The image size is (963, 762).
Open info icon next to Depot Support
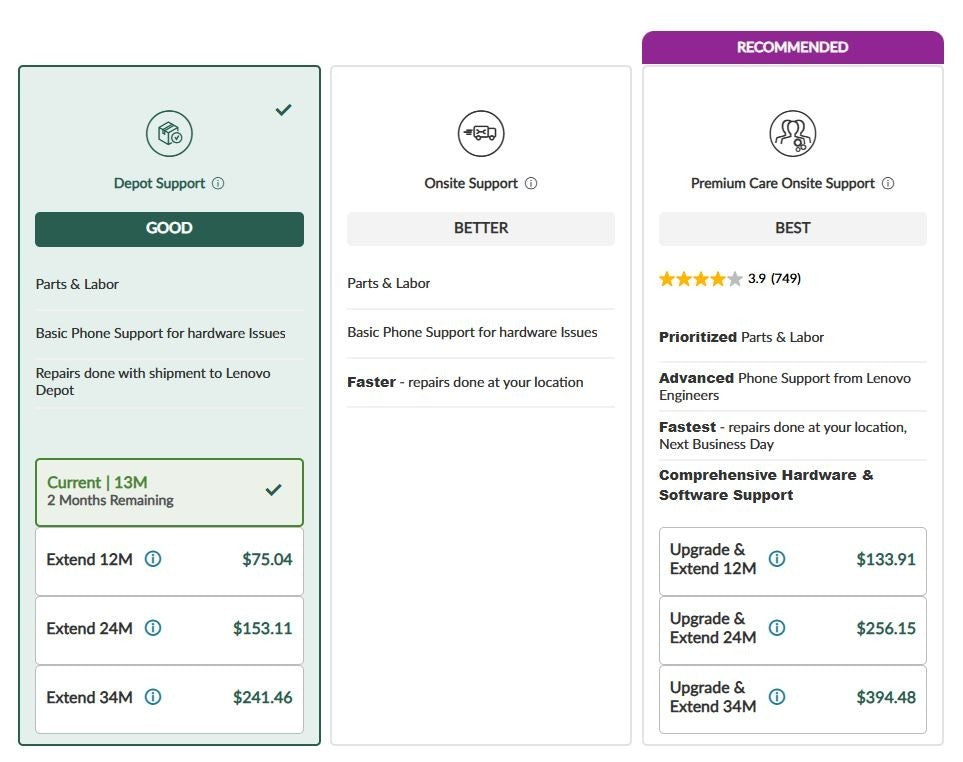click(218, 183)
